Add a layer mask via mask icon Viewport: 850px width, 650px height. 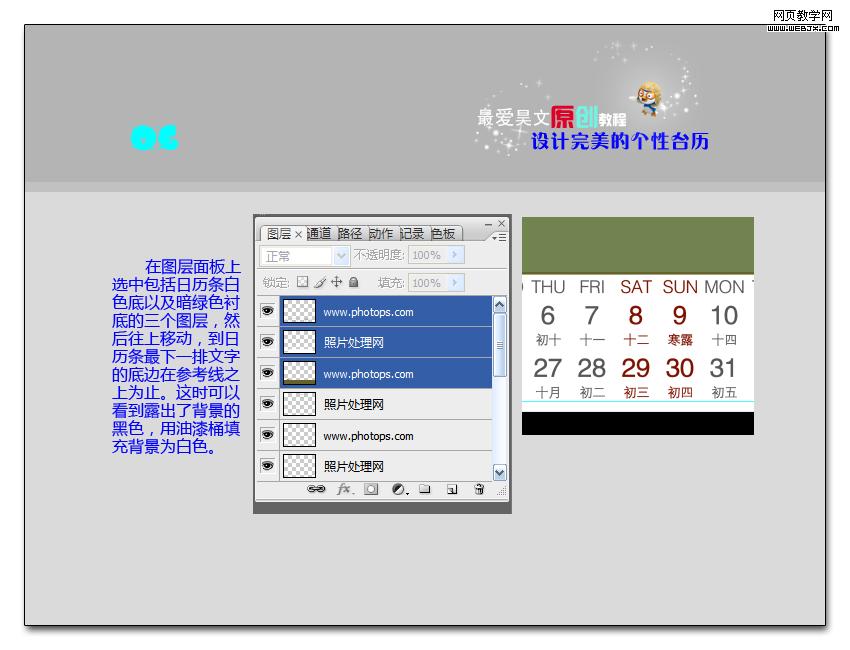click(371, 489)
